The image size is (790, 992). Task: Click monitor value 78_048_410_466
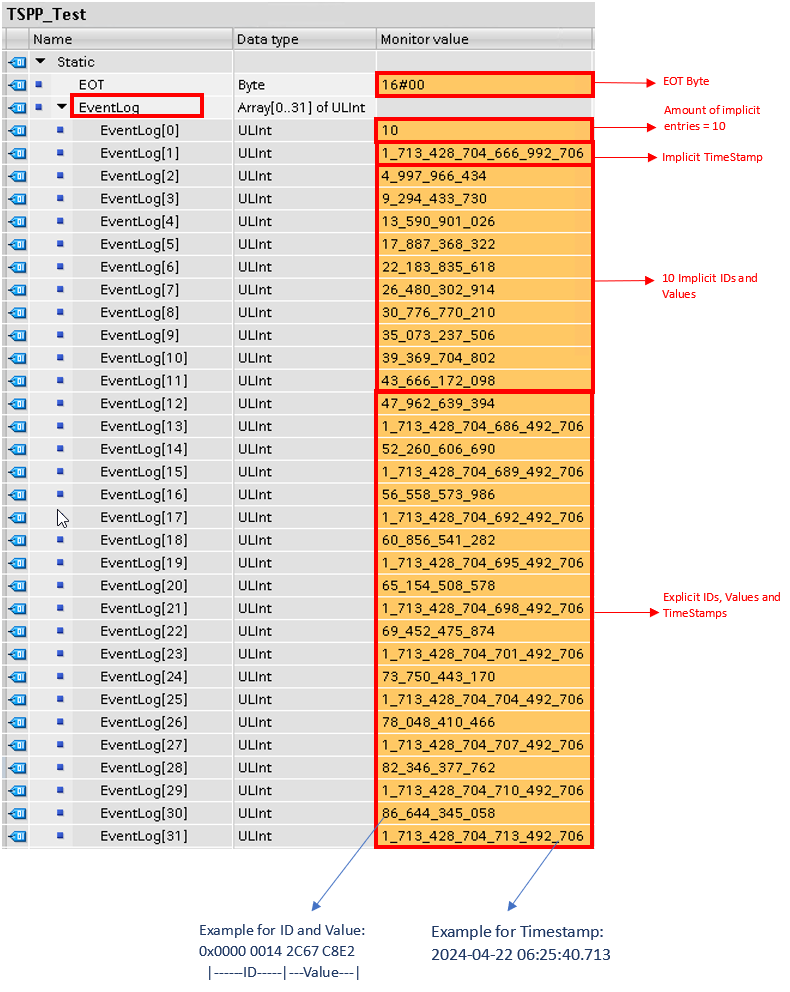coord(484,722)
